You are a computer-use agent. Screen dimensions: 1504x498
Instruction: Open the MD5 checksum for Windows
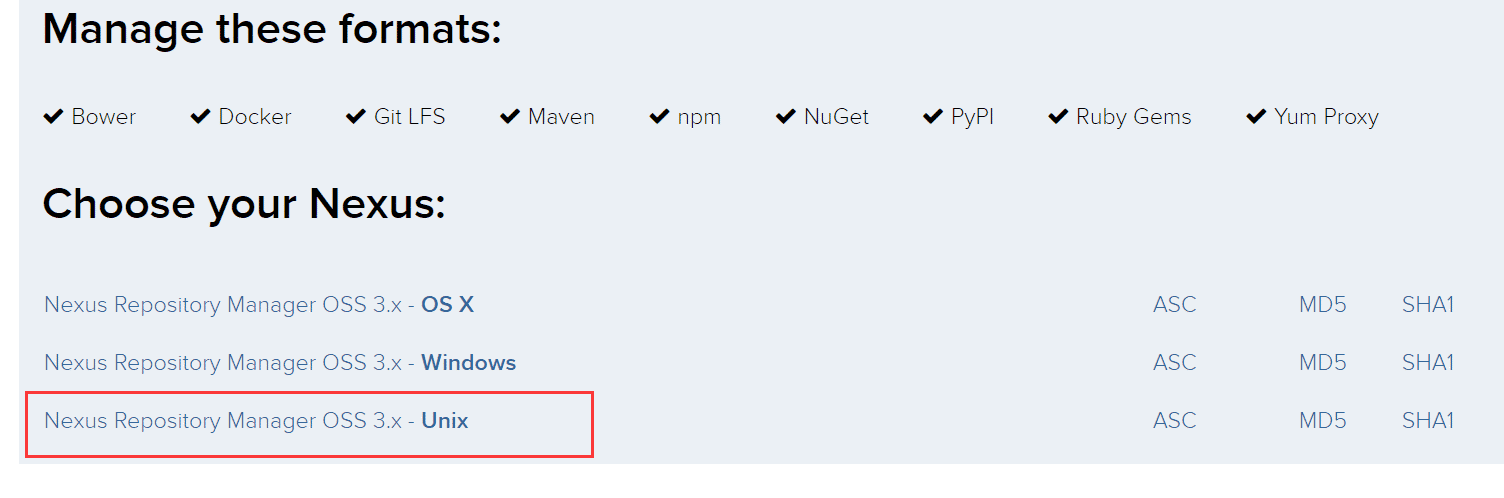pyautogui.click(x=1322, y=362)
